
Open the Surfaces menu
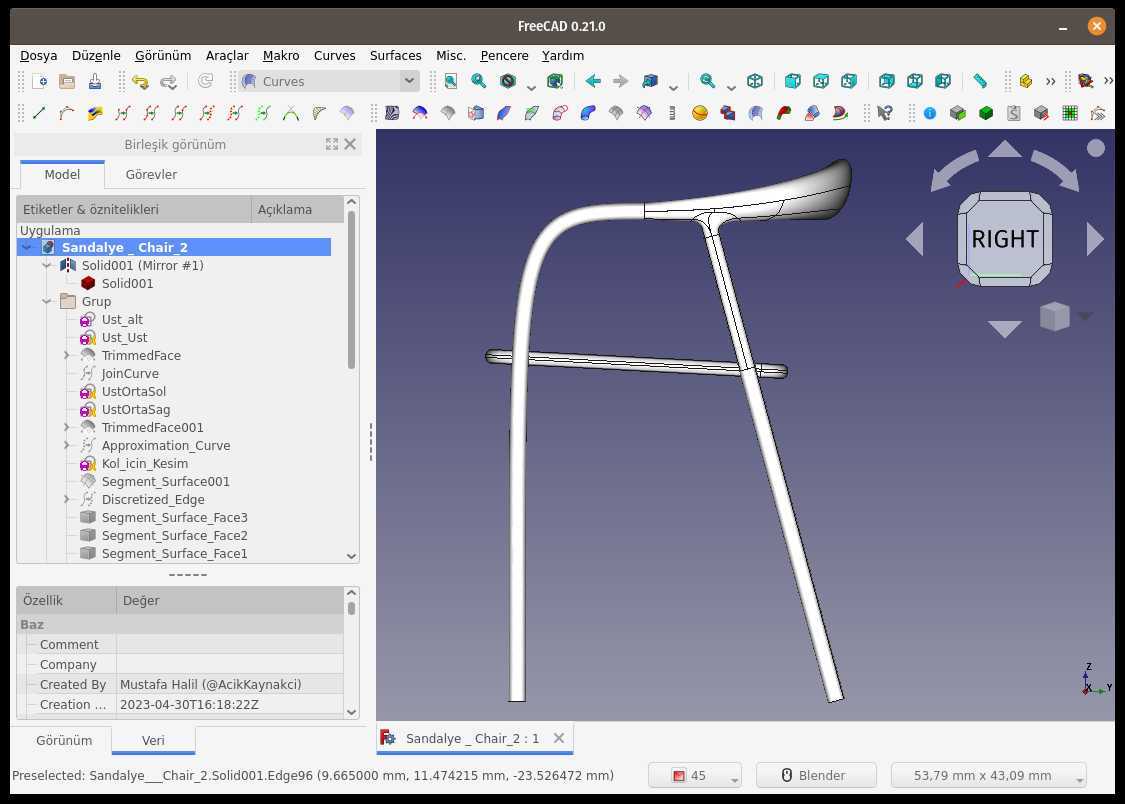[395, 55]
